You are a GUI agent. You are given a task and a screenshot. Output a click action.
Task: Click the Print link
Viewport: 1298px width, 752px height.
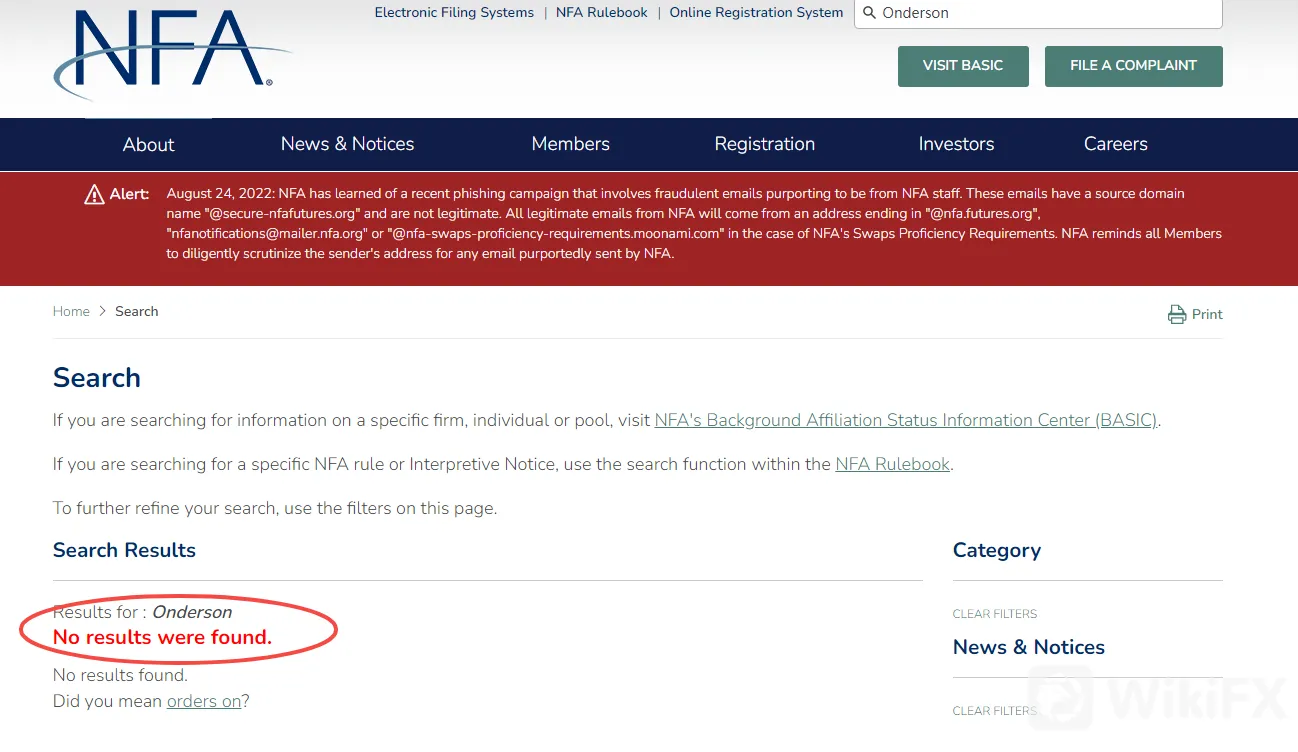(1207, 314)
